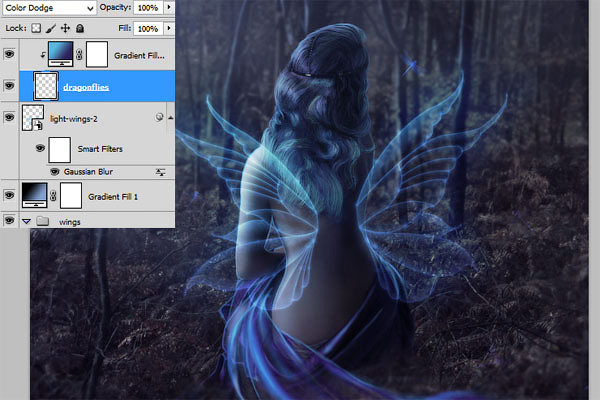Viewport: 600px width, 400px height.
Task: Click clipping mask arrow on top Gradient Fill layer
Action: (x=43, y=55)
